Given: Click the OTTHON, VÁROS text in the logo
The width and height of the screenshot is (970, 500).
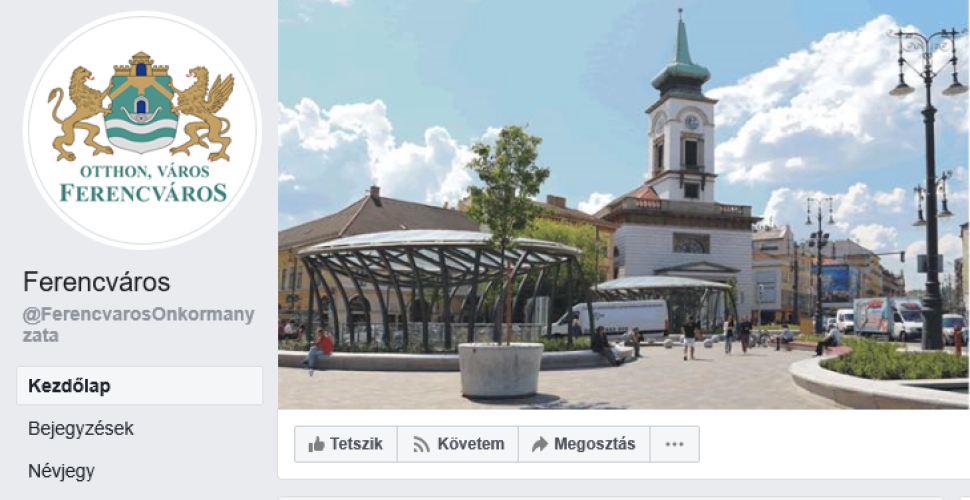Looking at the screenshot, I should tap(145, 171).
